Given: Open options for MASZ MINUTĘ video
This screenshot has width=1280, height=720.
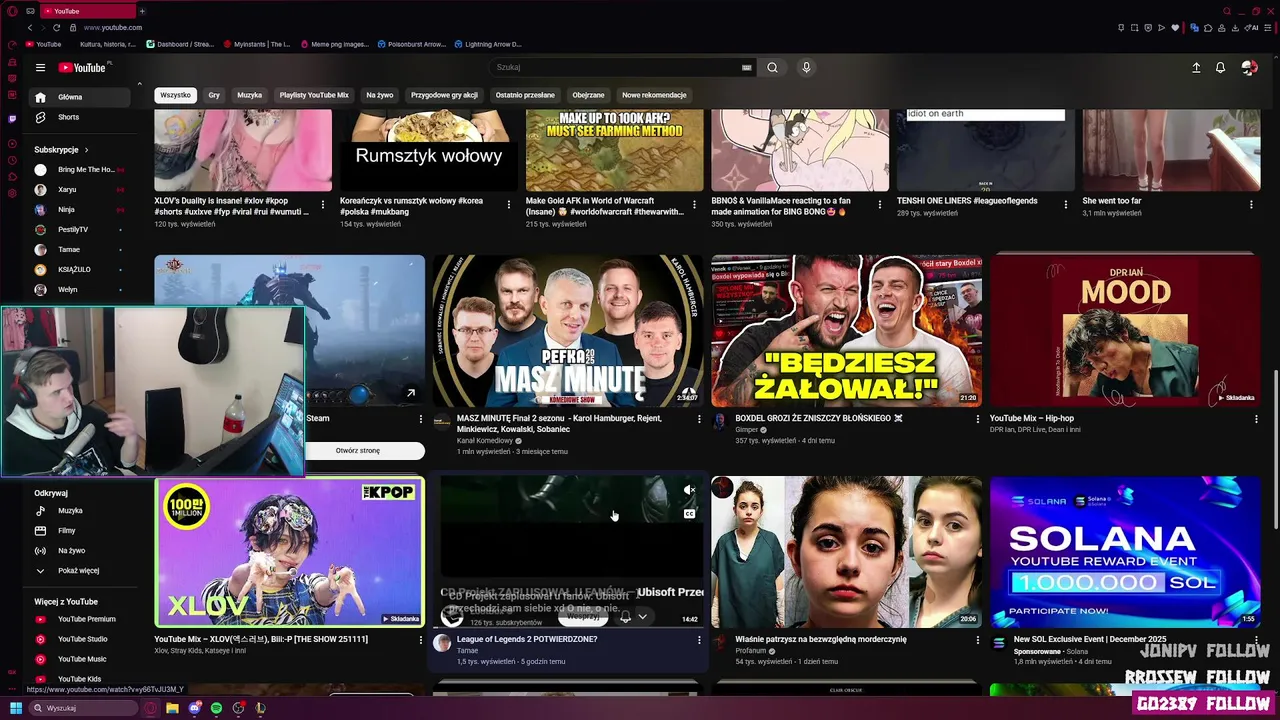Looking at the screenshot, I should [x=699, y=419].
